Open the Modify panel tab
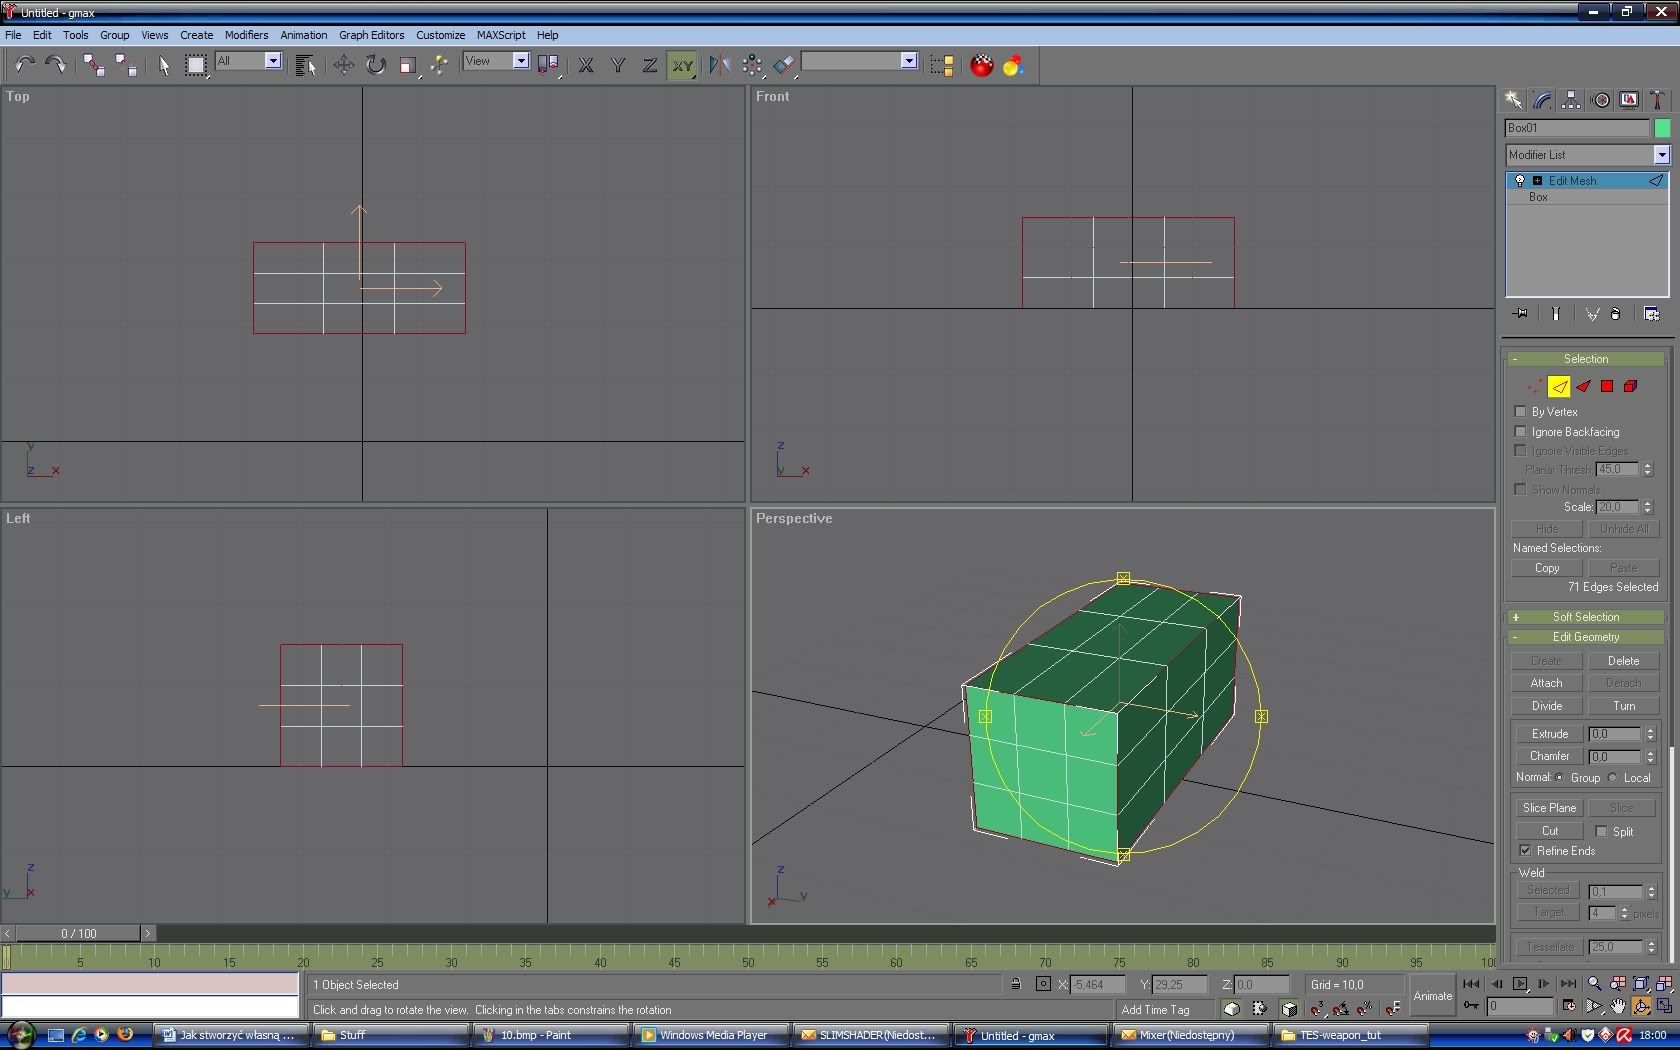1680x1050 pixels. click(1542, 100)
